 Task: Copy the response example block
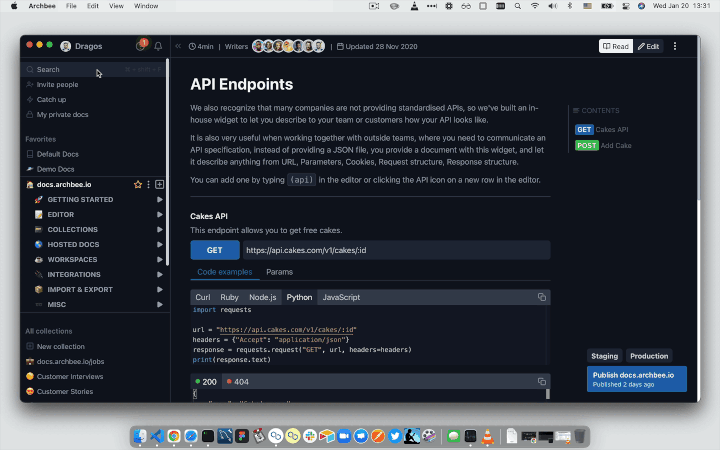pos(542,381)
